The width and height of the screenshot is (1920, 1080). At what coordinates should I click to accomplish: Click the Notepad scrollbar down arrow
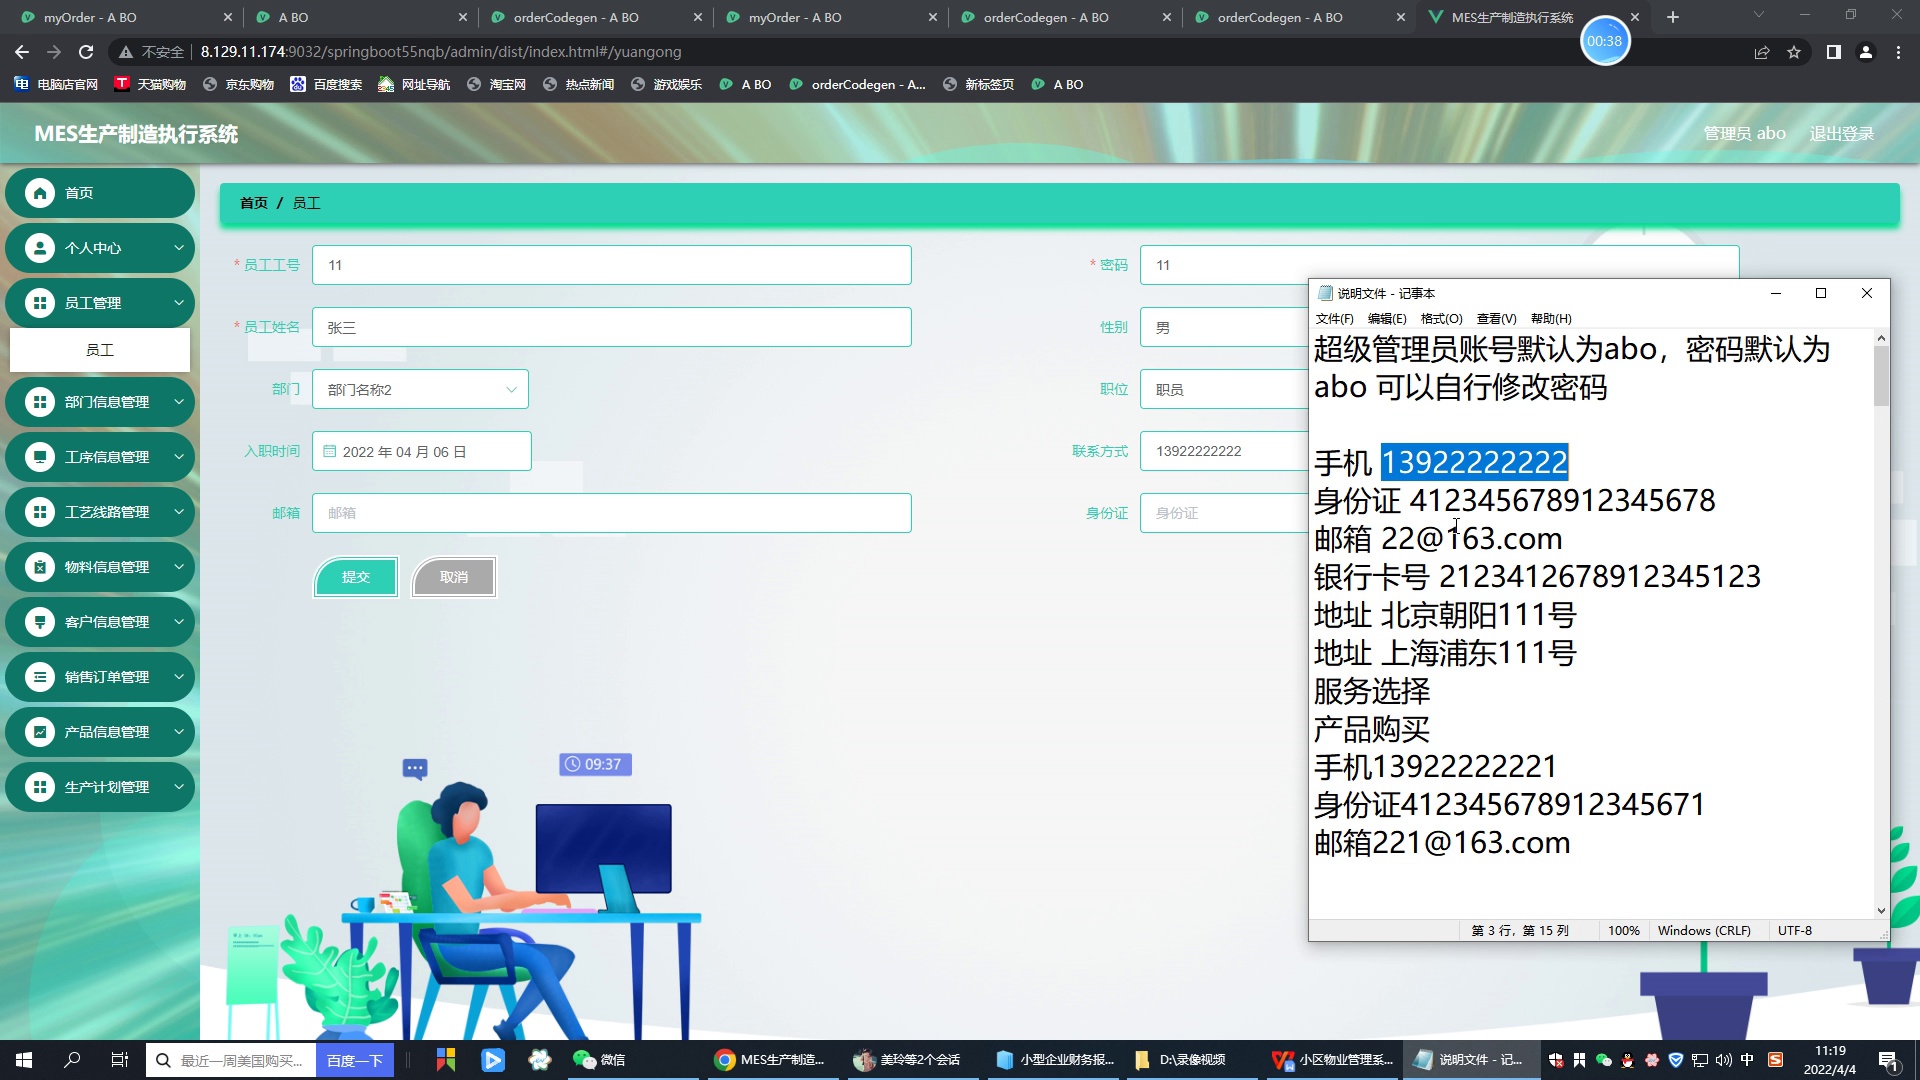coord(1881,910)
